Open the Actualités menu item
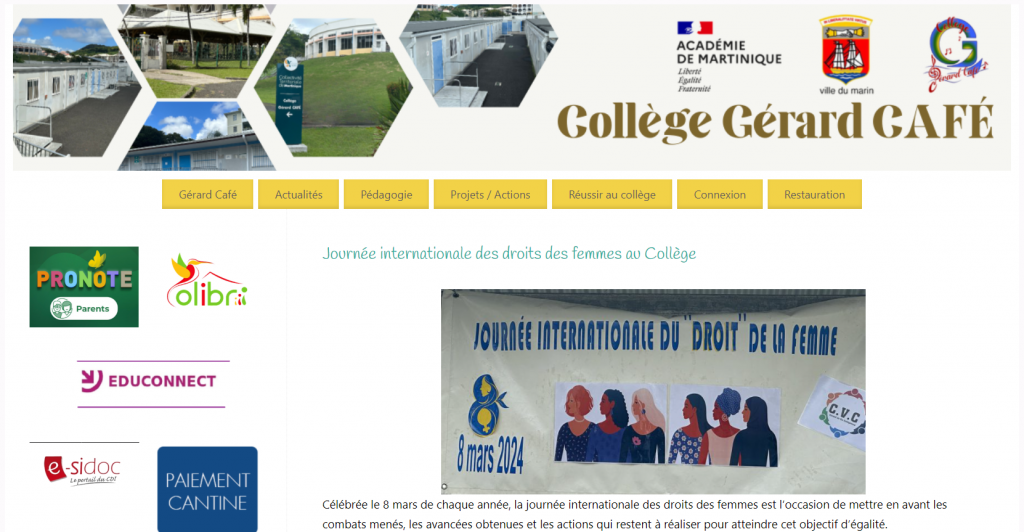This screenshot has width=1024, height=532. click(298, 195)
